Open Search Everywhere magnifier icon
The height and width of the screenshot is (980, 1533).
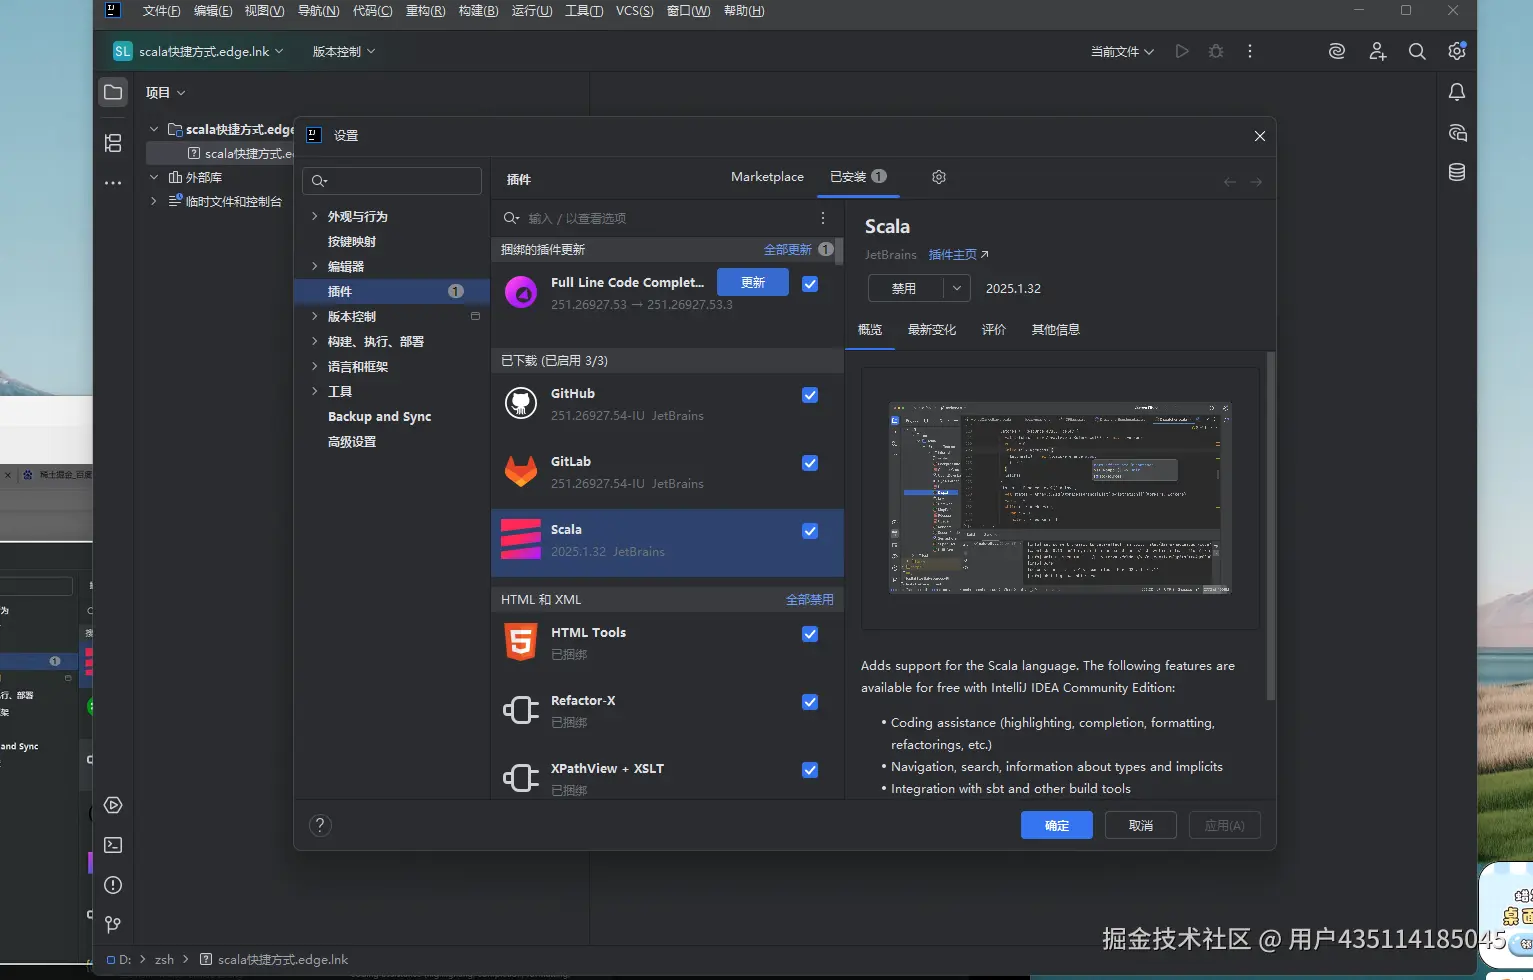coord(1417,51)
